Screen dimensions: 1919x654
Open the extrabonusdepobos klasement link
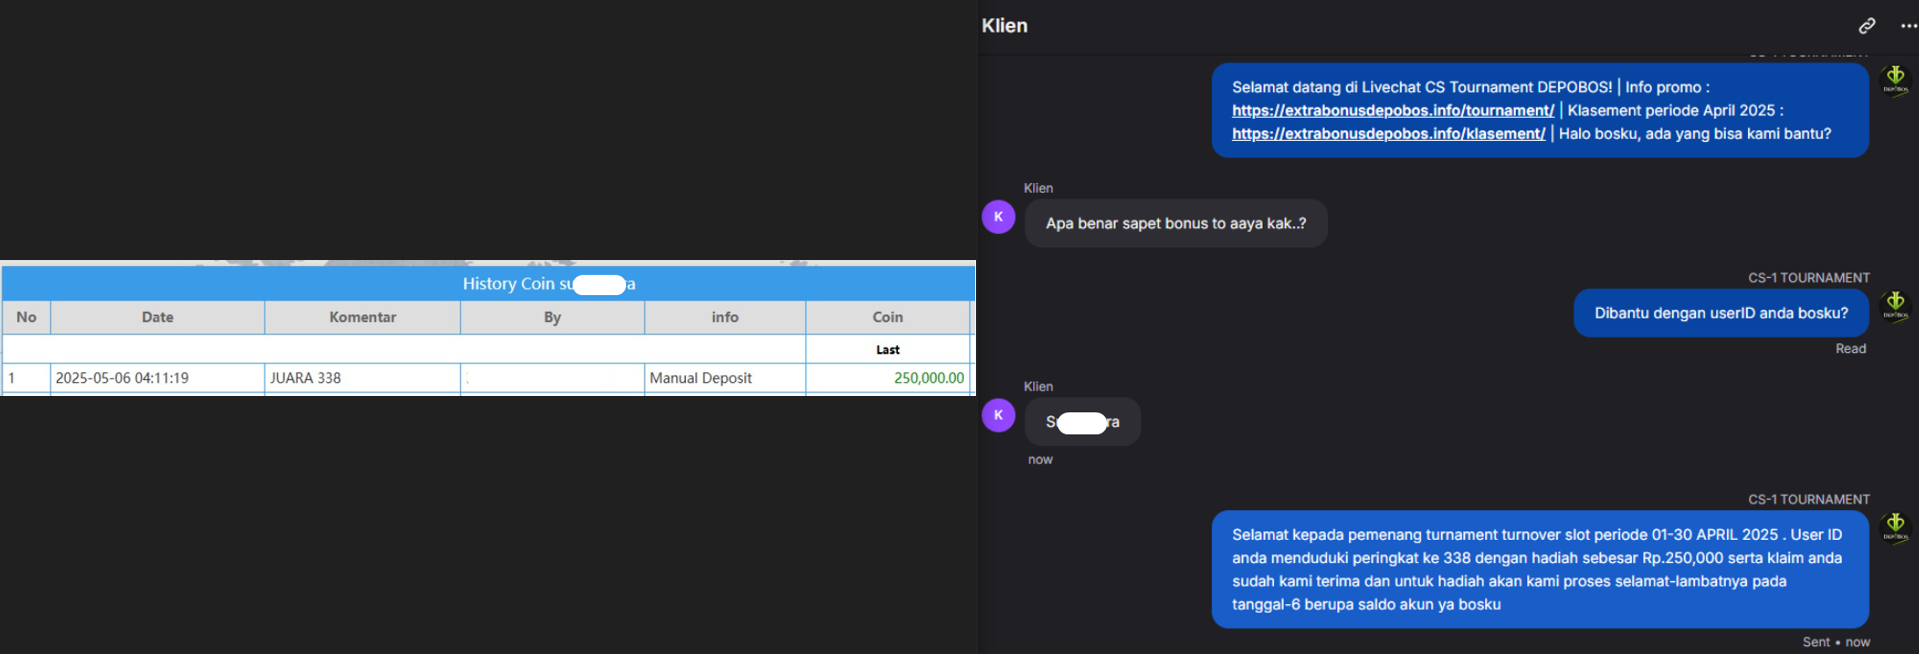tap(1388, 133)
